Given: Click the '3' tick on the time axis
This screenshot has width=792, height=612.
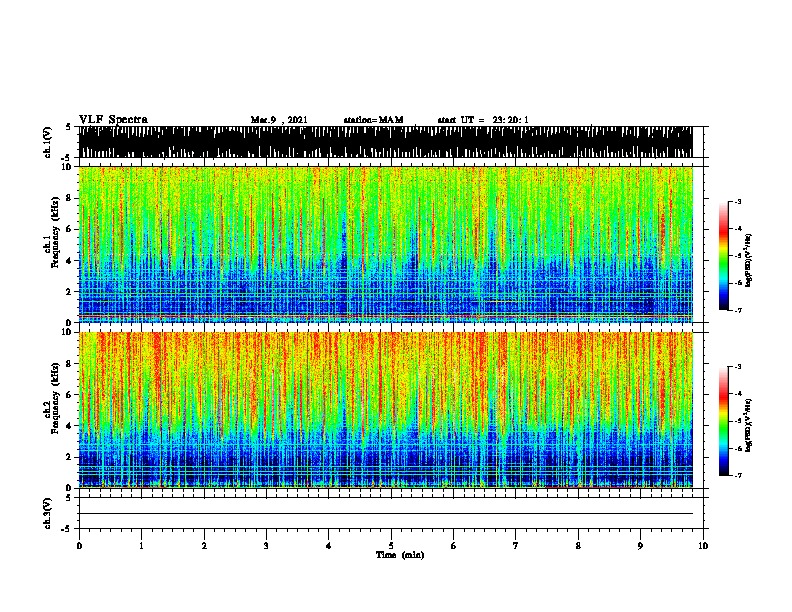Looking at the screenshot, I should (266, 546).
